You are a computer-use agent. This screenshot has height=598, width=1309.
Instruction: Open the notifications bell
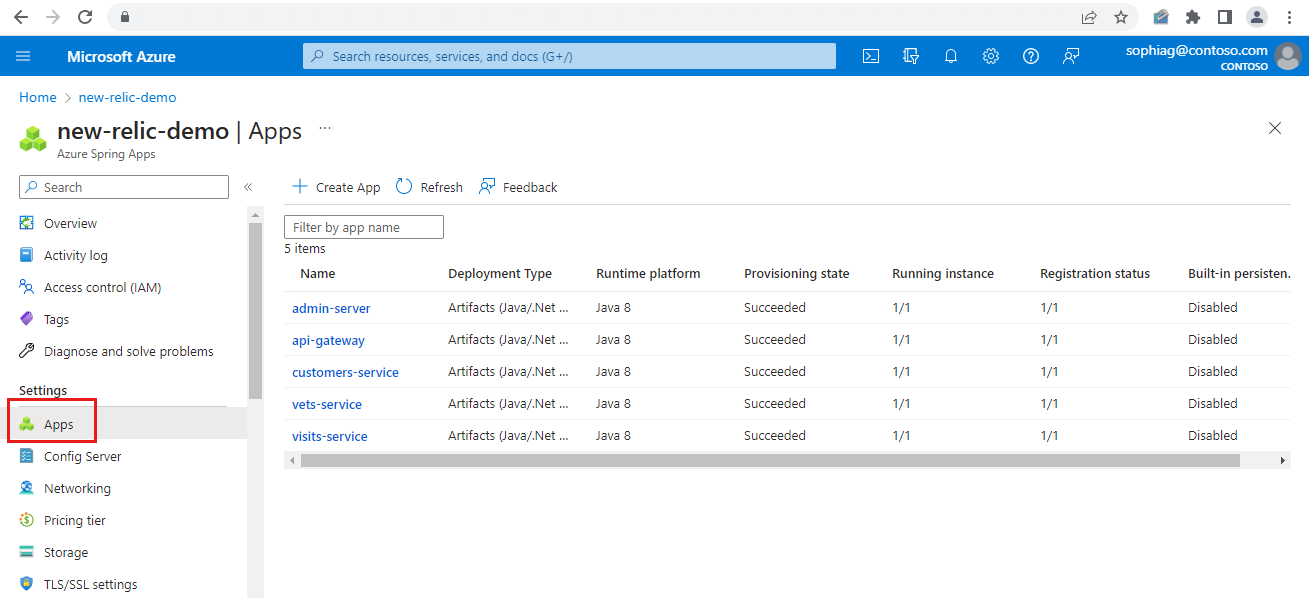tap(951, 56)
